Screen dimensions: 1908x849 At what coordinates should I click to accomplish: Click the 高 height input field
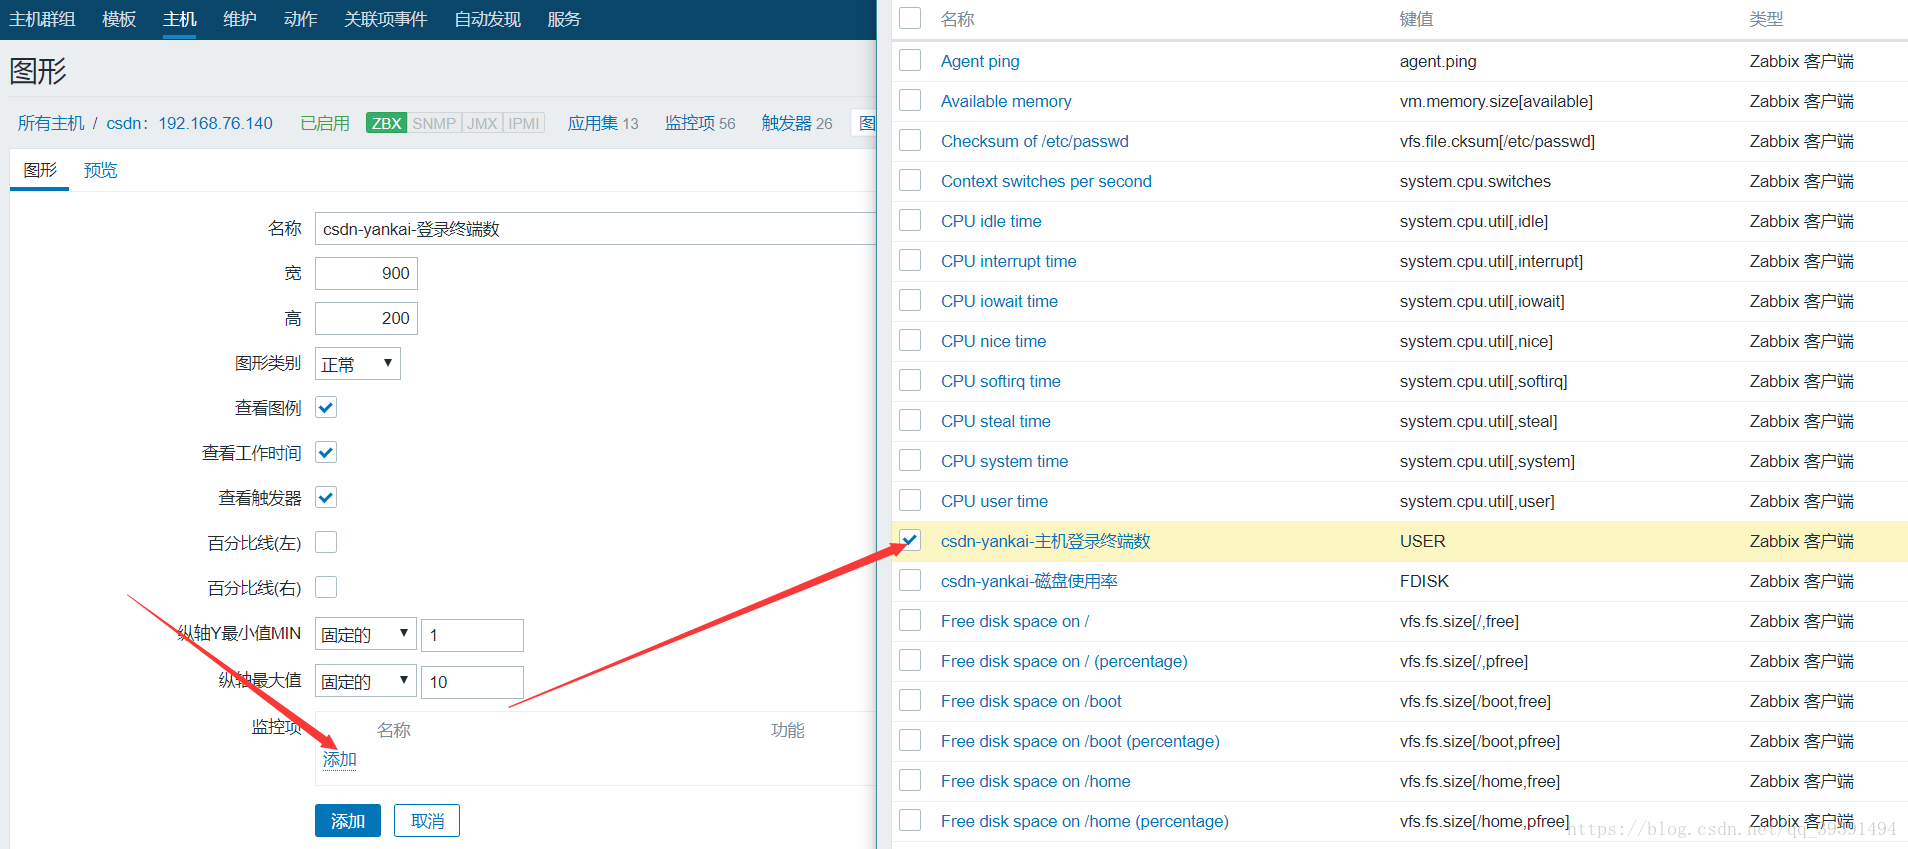tap(366, 318)
